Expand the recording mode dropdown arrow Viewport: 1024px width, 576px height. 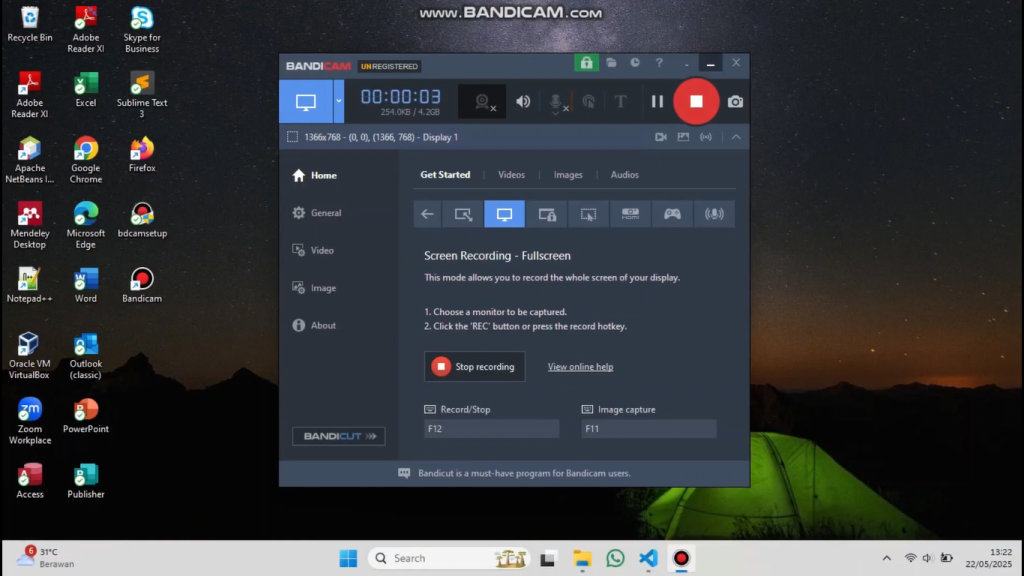pyautogui.click(x=338, y=102)
